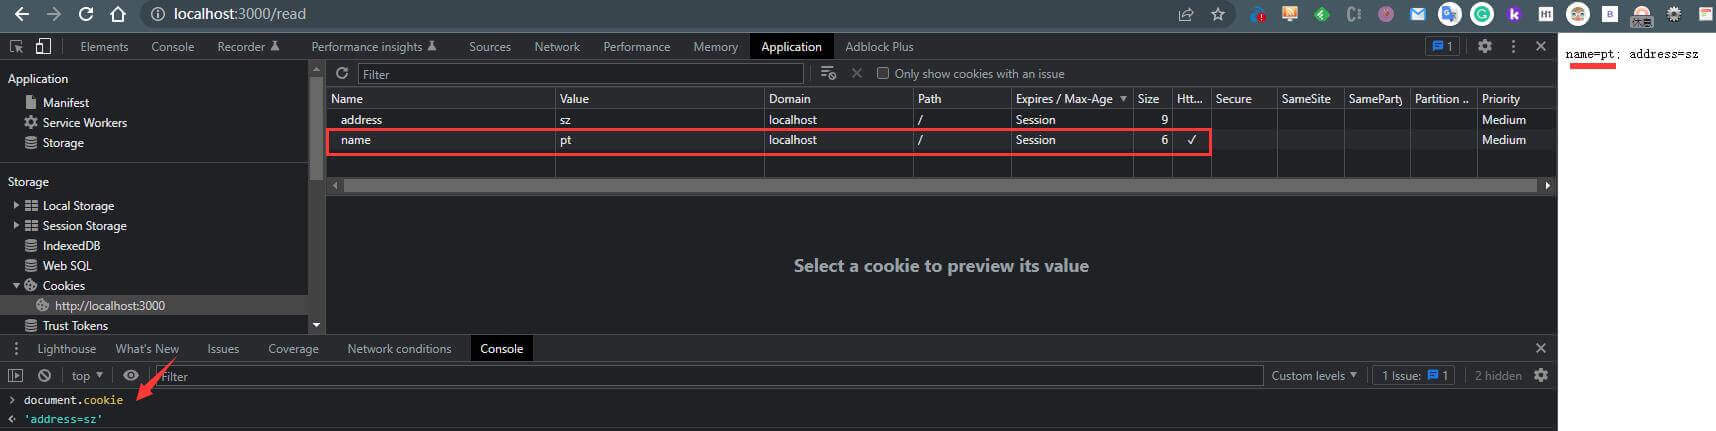Select Service Workers in sidebar
This screenshot has height=431, width=1716.
tap(85, 122)
